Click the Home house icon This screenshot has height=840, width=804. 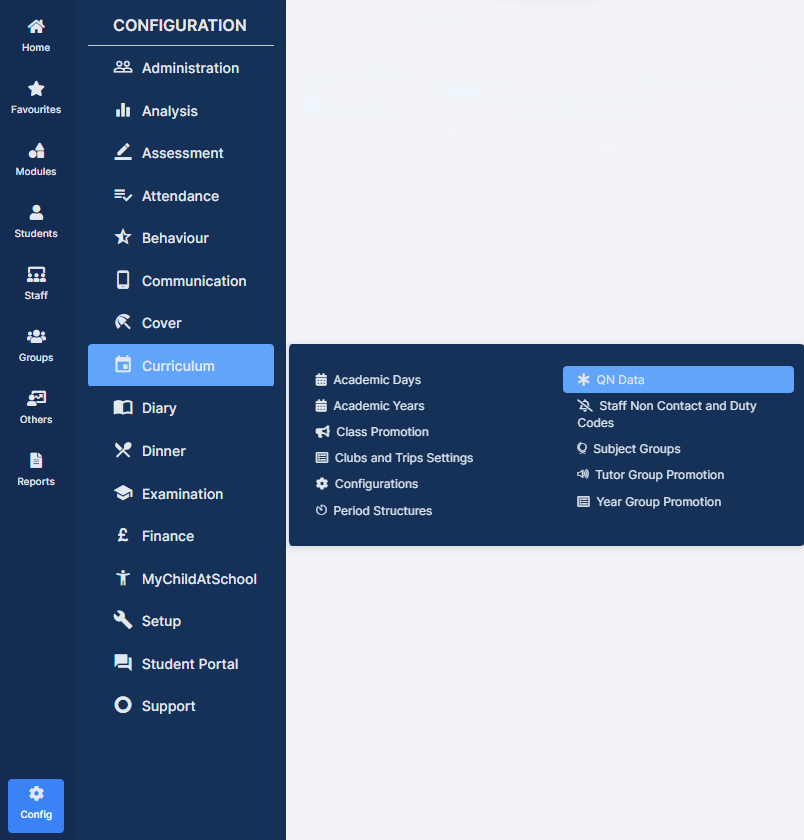36,26
